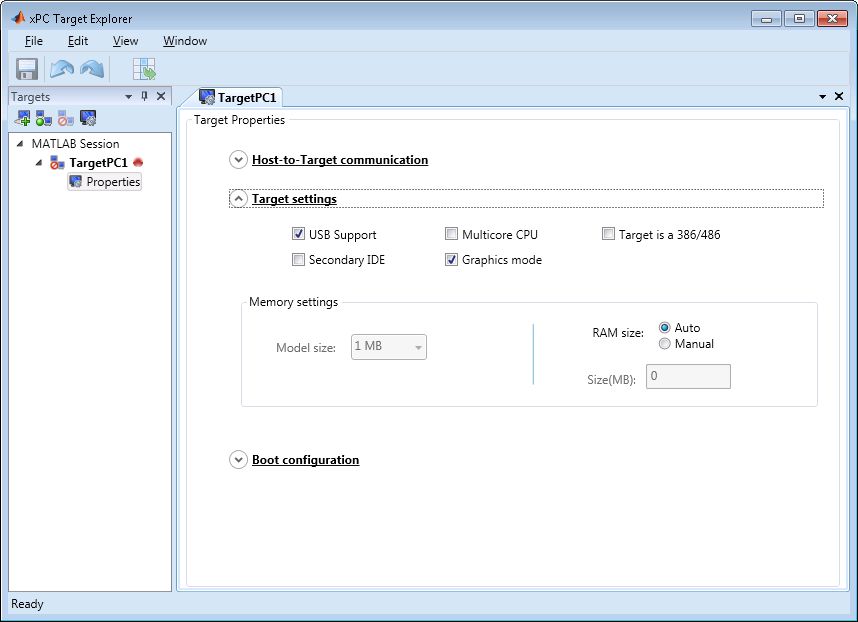858x622 pixels.
Task: Open the Window menu
Action: click(185, 41)
